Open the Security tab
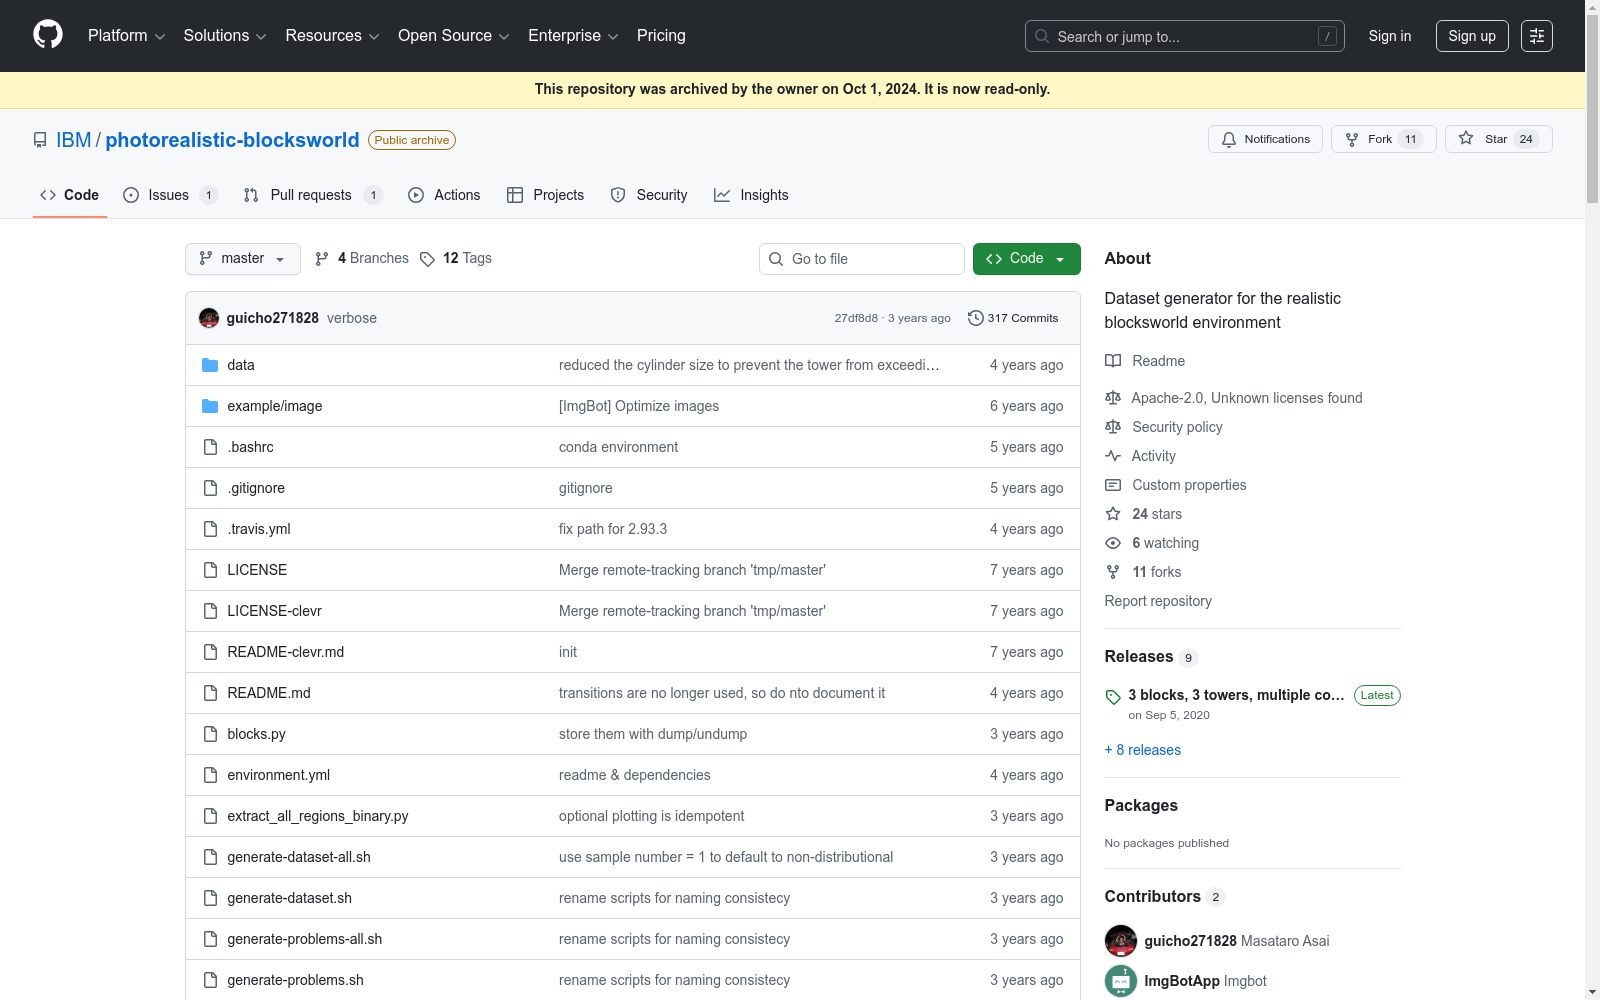1600x1000 pixels. 649,195
